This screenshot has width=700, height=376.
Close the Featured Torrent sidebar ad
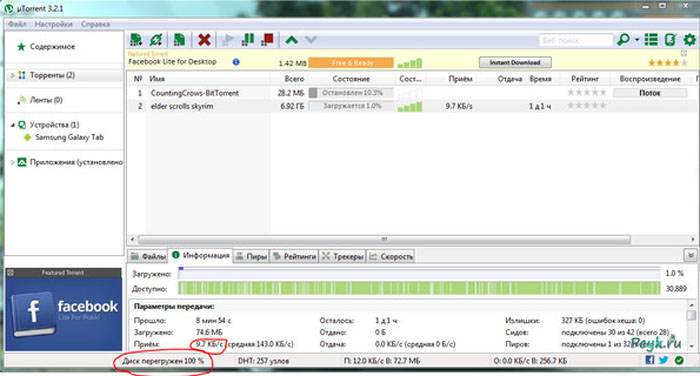[10, 272]
